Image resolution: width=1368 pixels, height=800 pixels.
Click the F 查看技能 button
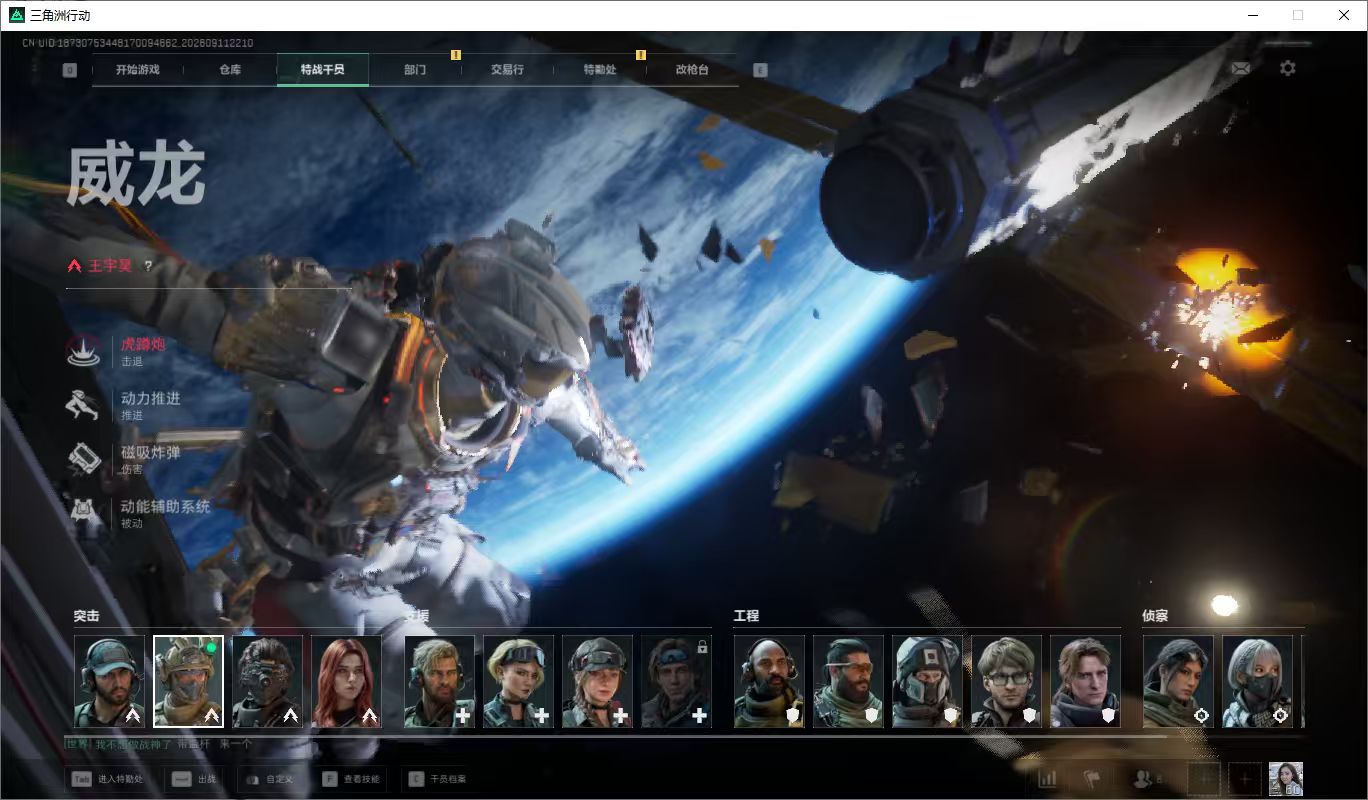(x=350, y=779)
